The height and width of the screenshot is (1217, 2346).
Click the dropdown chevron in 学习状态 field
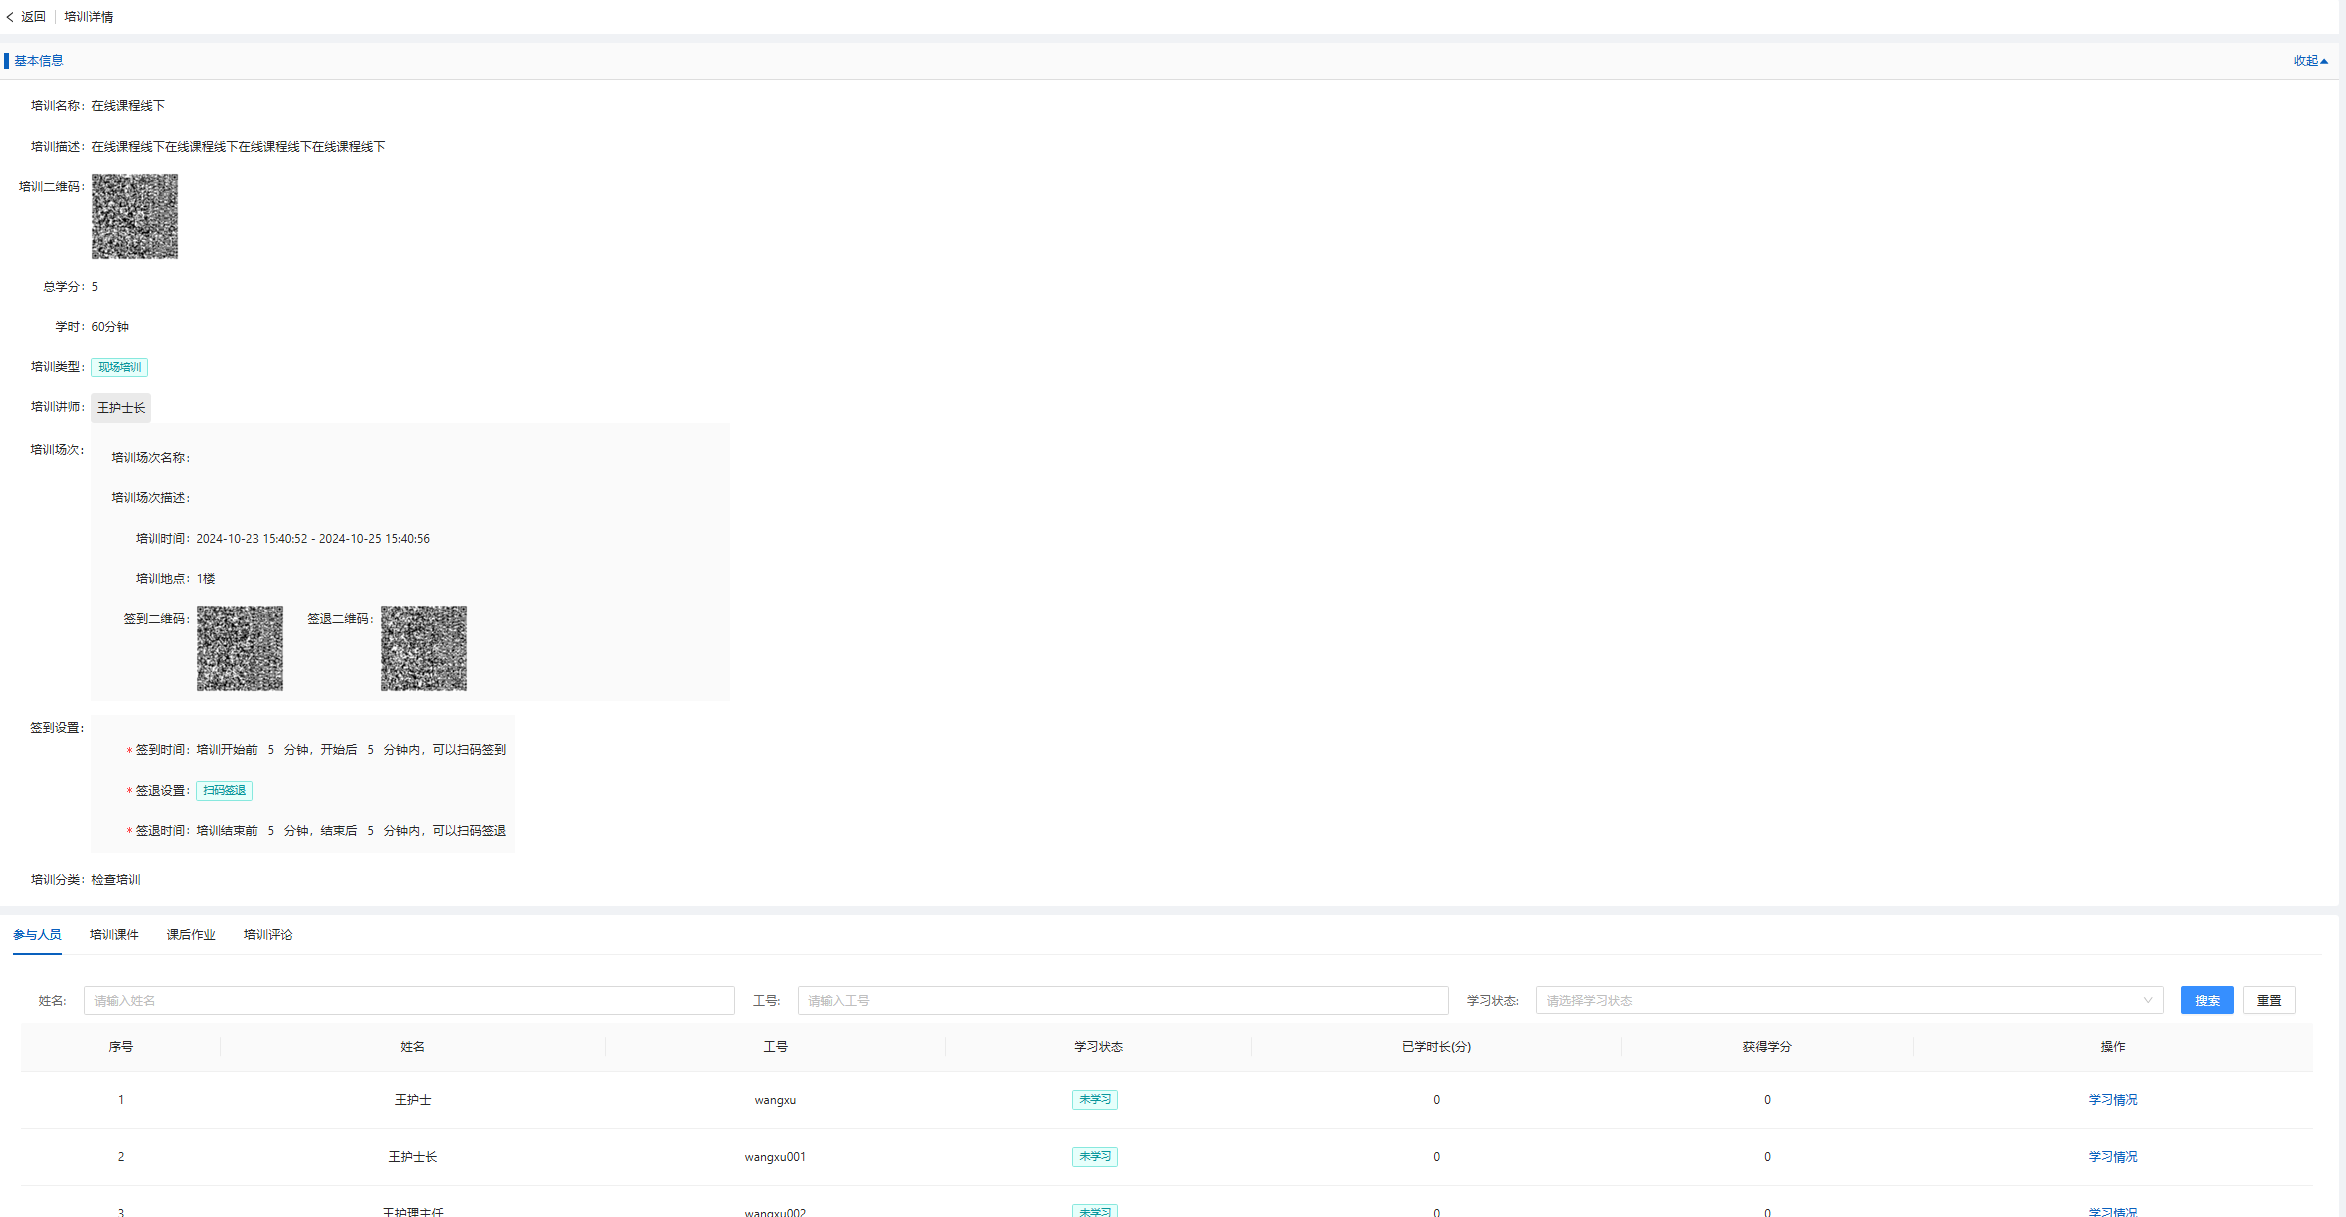tap(2147, 1001)
